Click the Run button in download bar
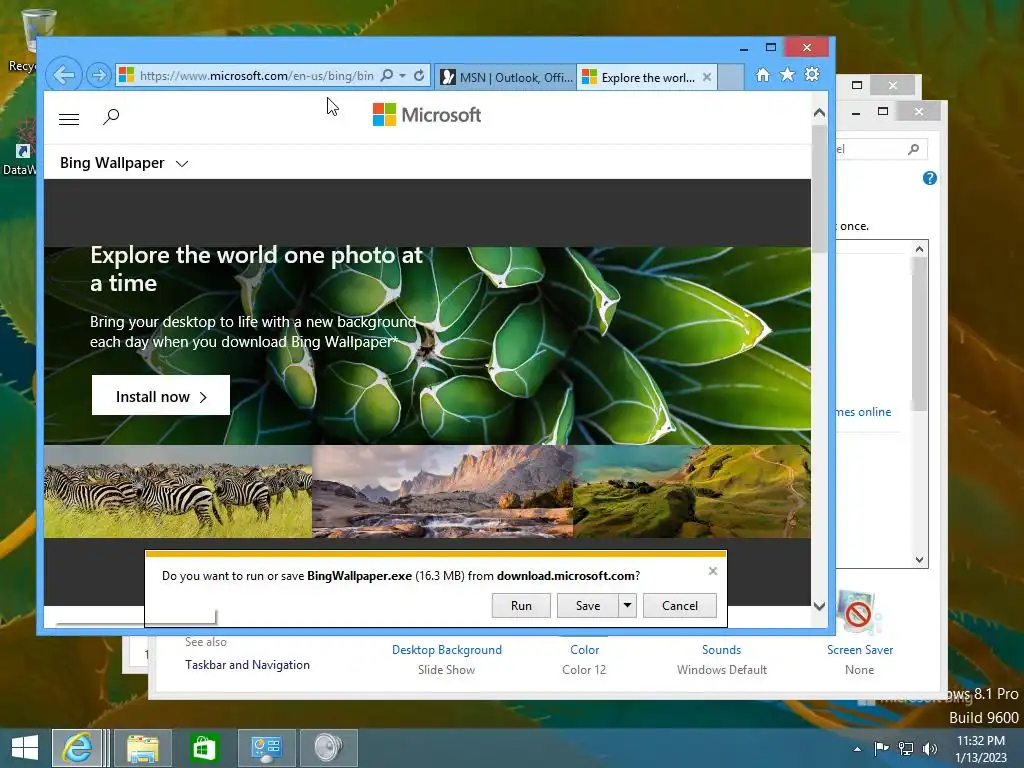Viewport: 1024px width, 768px height. pos(521,605)
